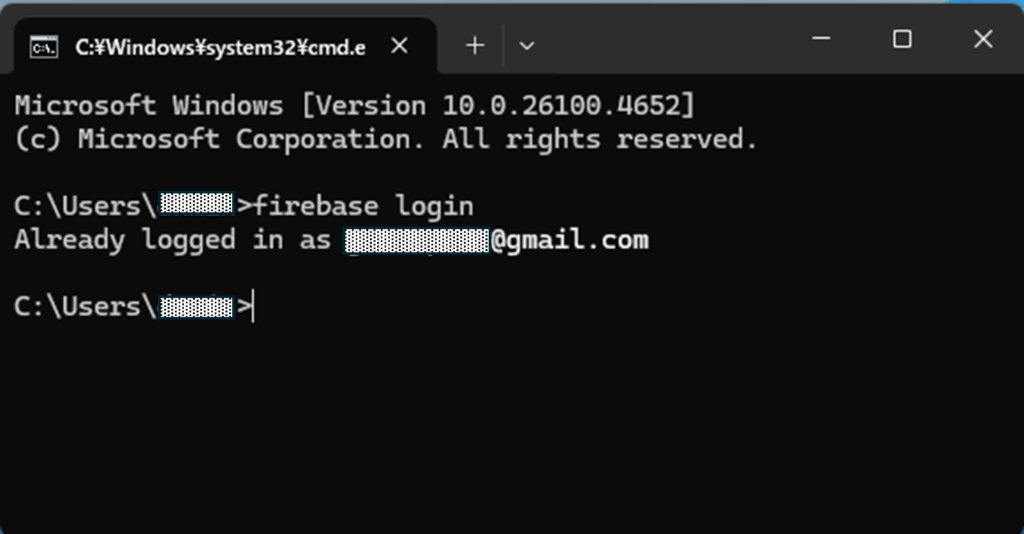Maximize the terminal window
1024x534 pixels.
tap(902, 39)
